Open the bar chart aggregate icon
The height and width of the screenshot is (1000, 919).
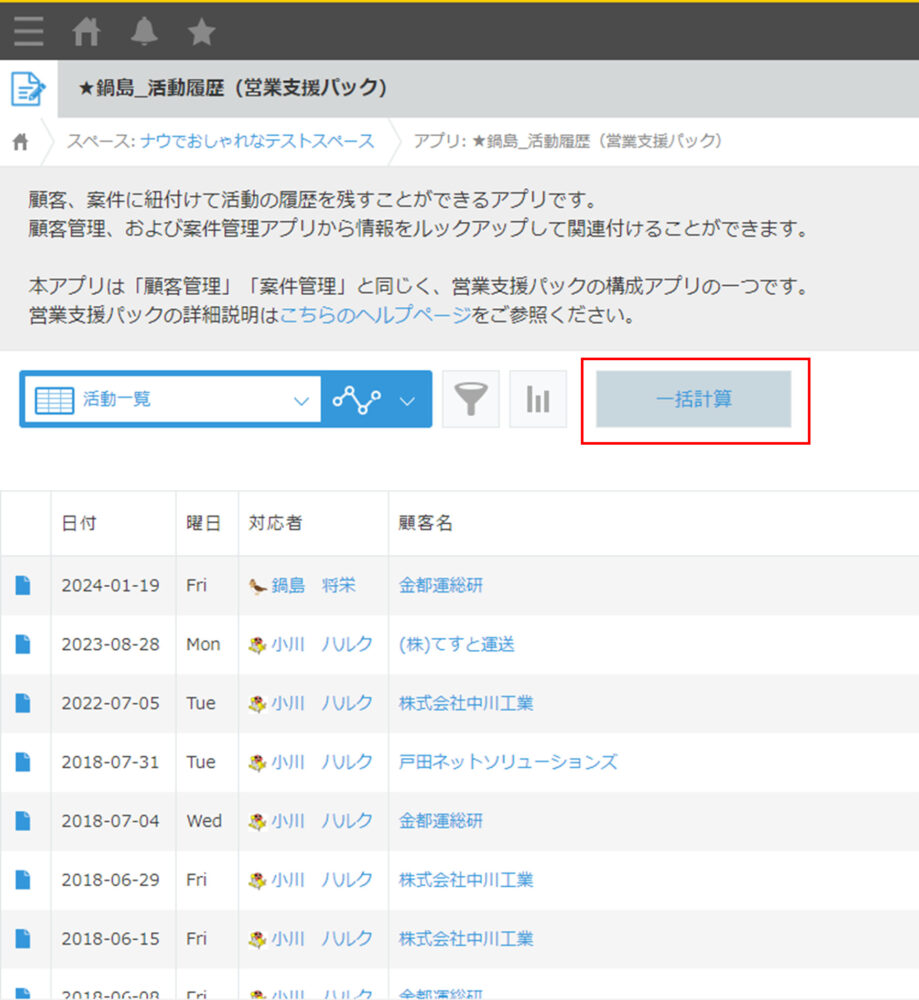pos(538,400)
